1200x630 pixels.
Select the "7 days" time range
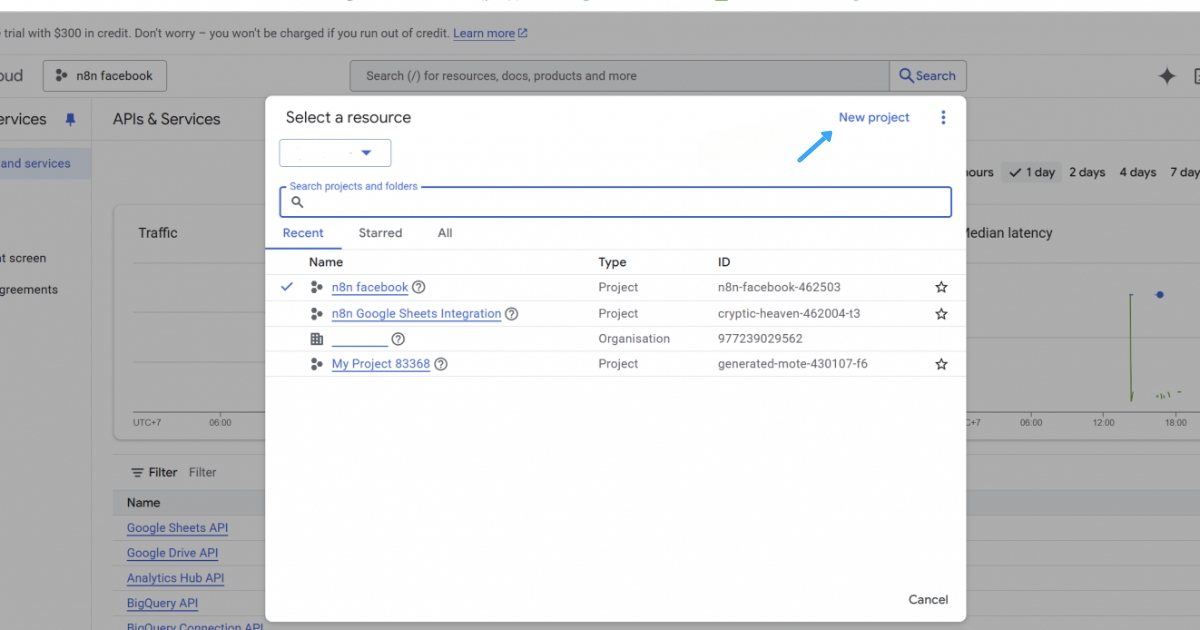coord(1184,172)
